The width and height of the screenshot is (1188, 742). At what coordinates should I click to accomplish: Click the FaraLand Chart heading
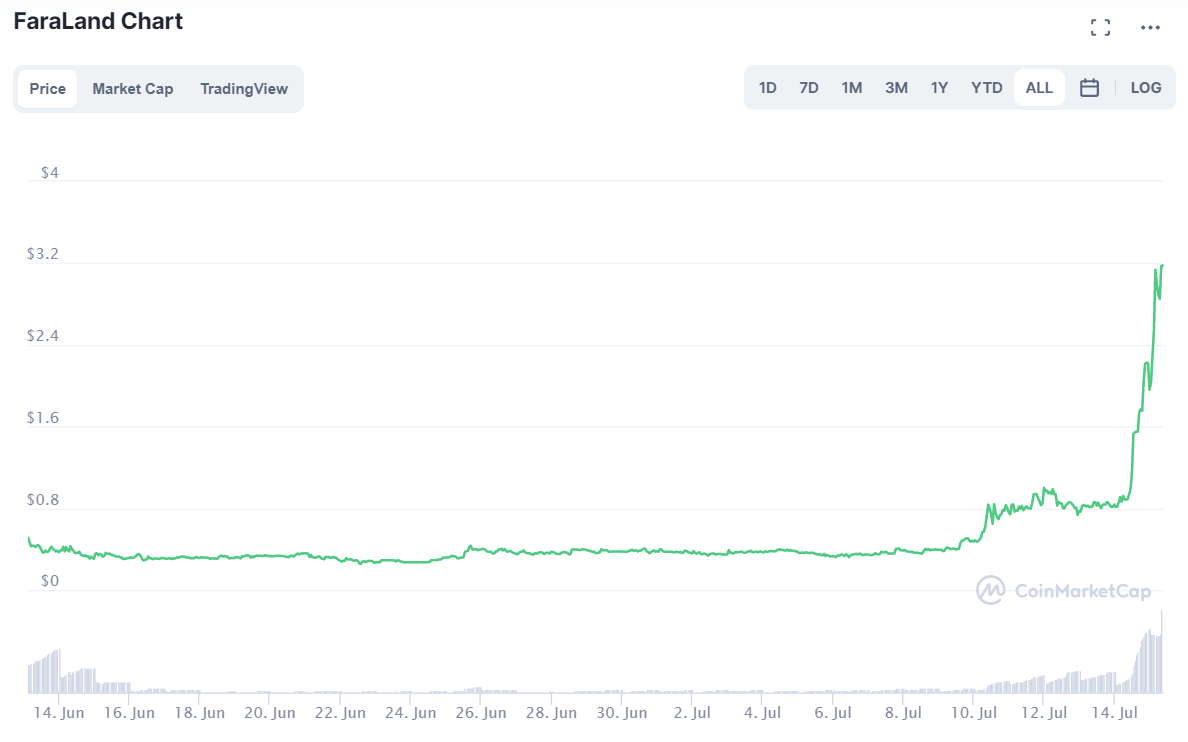98,21
